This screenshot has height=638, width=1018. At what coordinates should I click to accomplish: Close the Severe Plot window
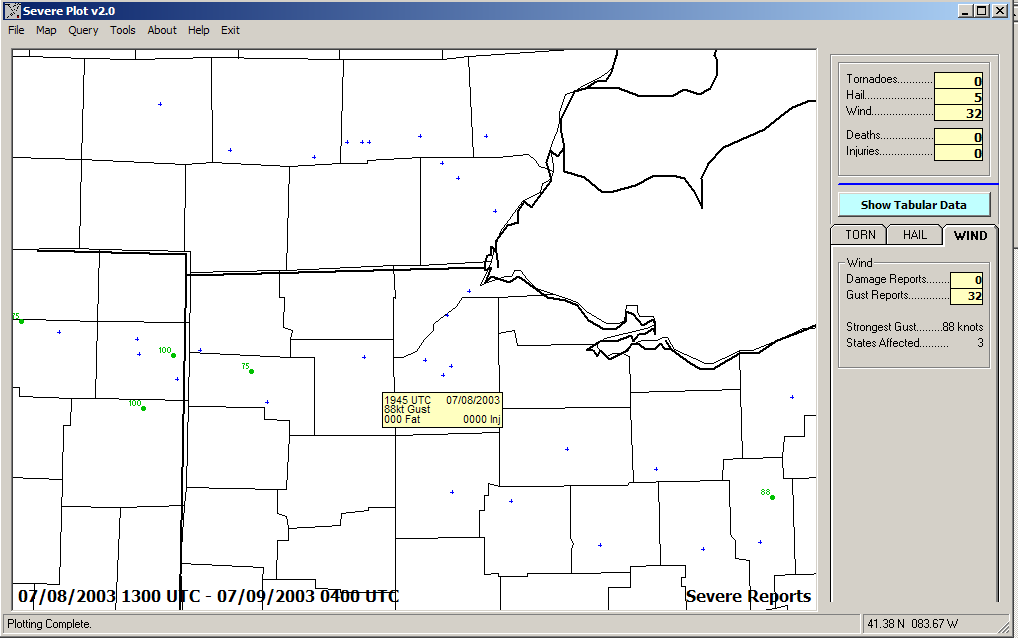pyautogui.click(x=1000, y=10)
